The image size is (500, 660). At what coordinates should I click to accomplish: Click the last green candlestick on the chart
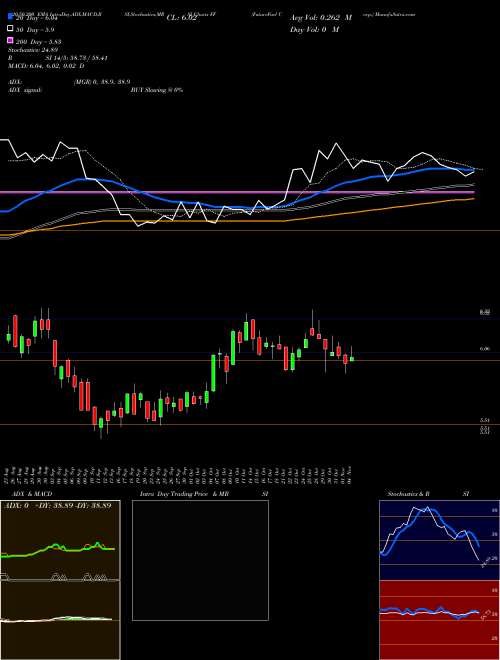[x=352, y=359]
